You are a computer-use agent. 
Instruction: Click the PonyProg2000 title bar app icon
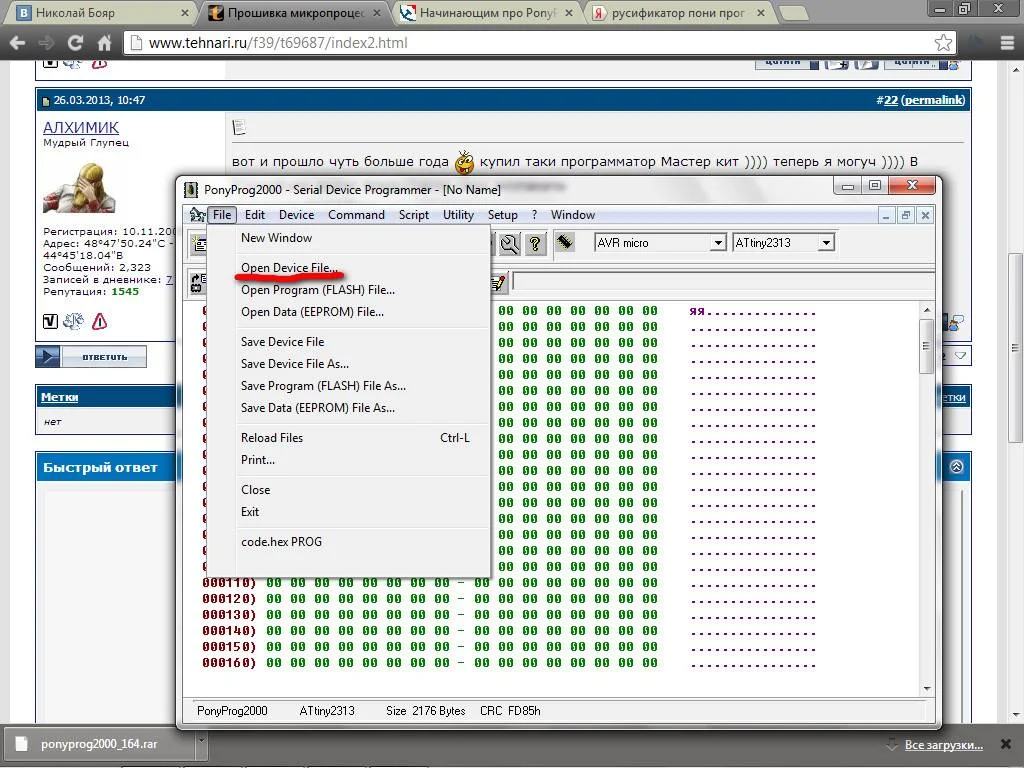coord(191,189)
